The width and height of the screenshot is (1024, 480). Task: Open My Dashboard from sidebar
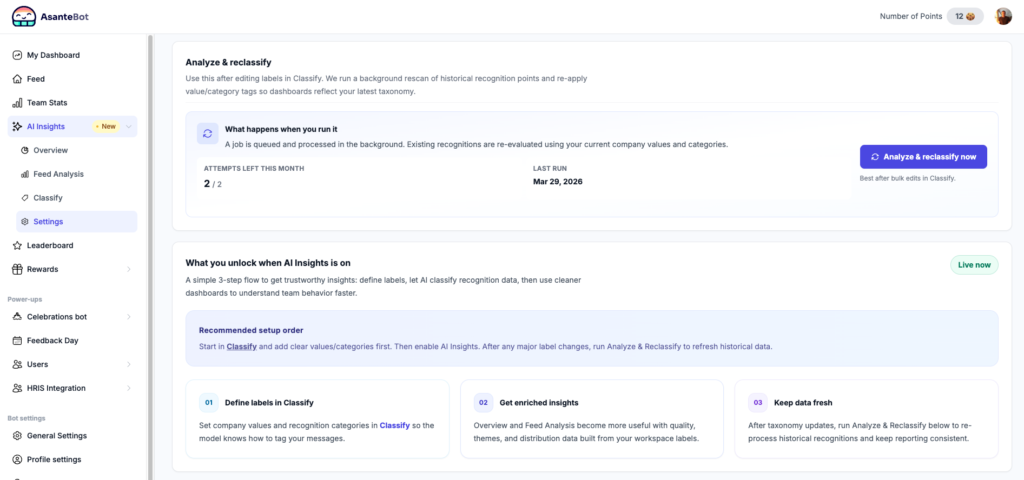tap(53, 55)
